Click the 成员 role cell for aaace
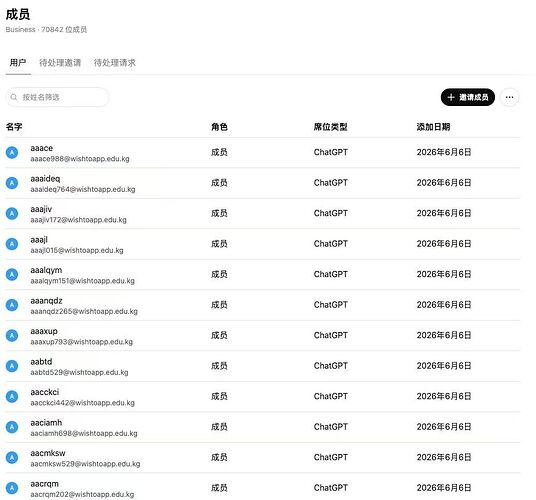Viewport: 536px width, 500px height. click(x=219, y=152)
